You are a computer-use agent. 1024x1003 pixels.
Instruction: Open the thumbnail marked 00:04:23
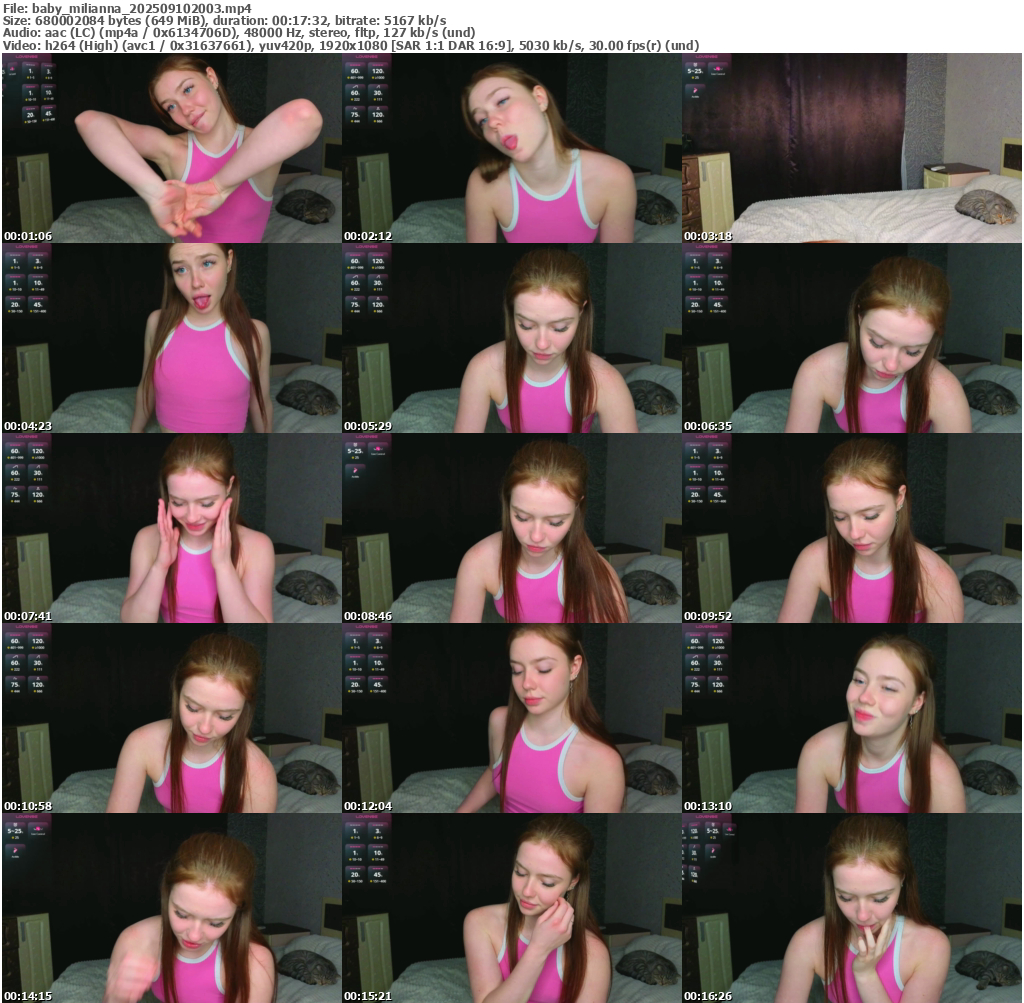click(x=171, y=338)
